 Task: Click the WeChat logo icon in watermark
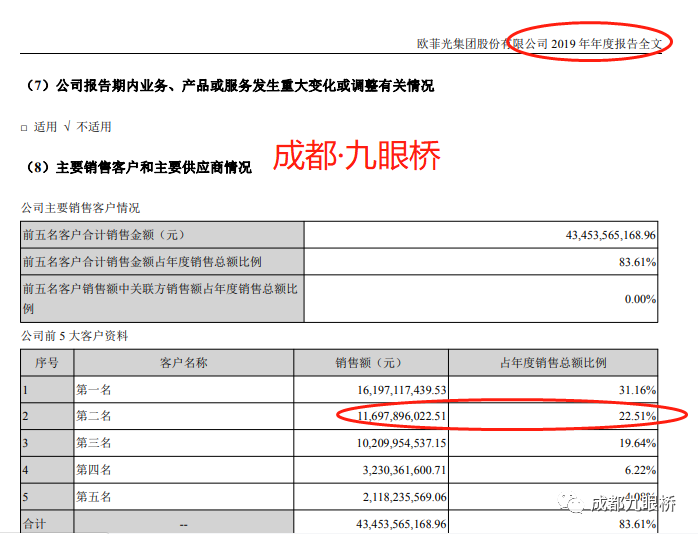[x=571, y=503]
